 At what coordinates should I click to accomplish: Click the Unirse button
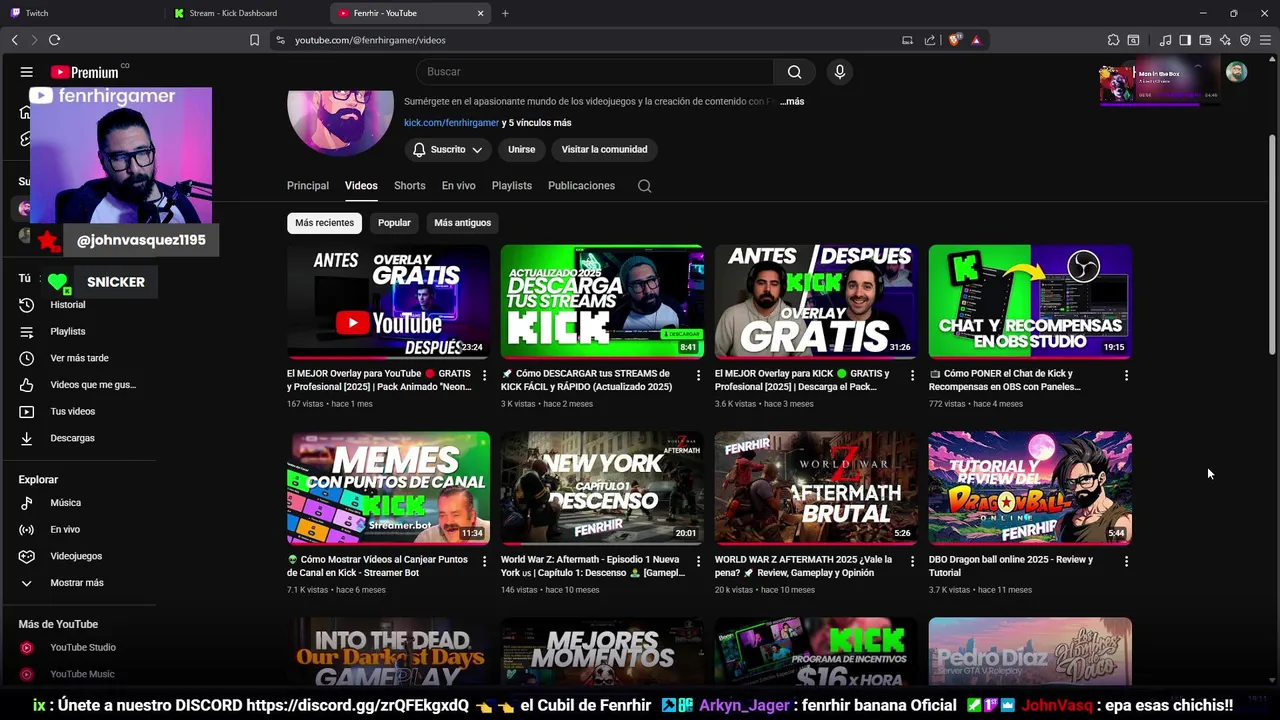click(522, 150)
